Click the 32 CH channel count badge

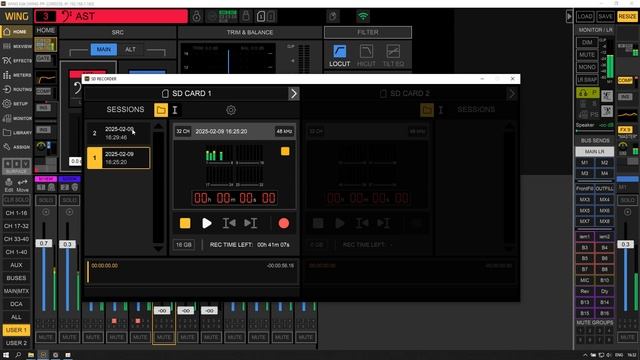[x=183, y=131]
